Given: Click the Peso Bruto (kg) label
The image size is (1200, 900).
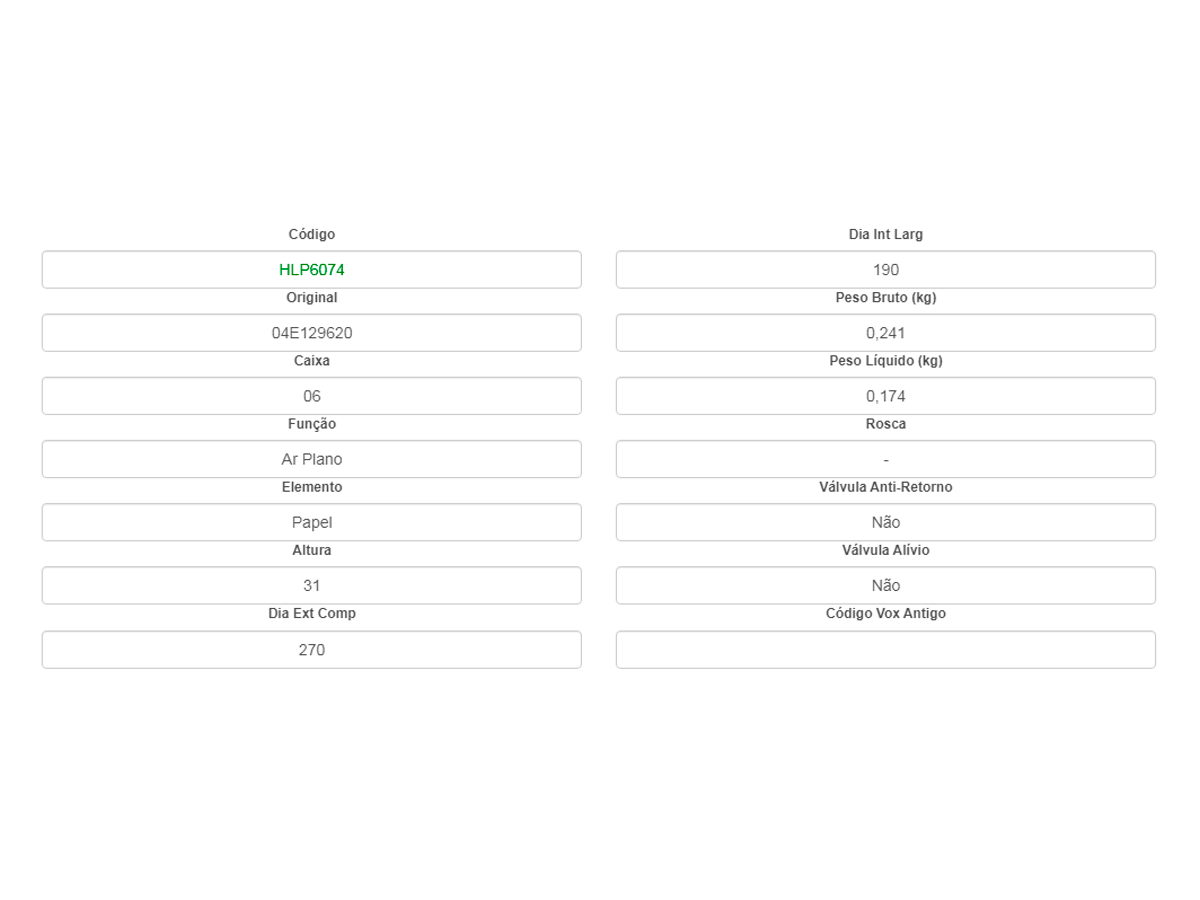Looking at the screenshot, I should click(x=886, y=297).
